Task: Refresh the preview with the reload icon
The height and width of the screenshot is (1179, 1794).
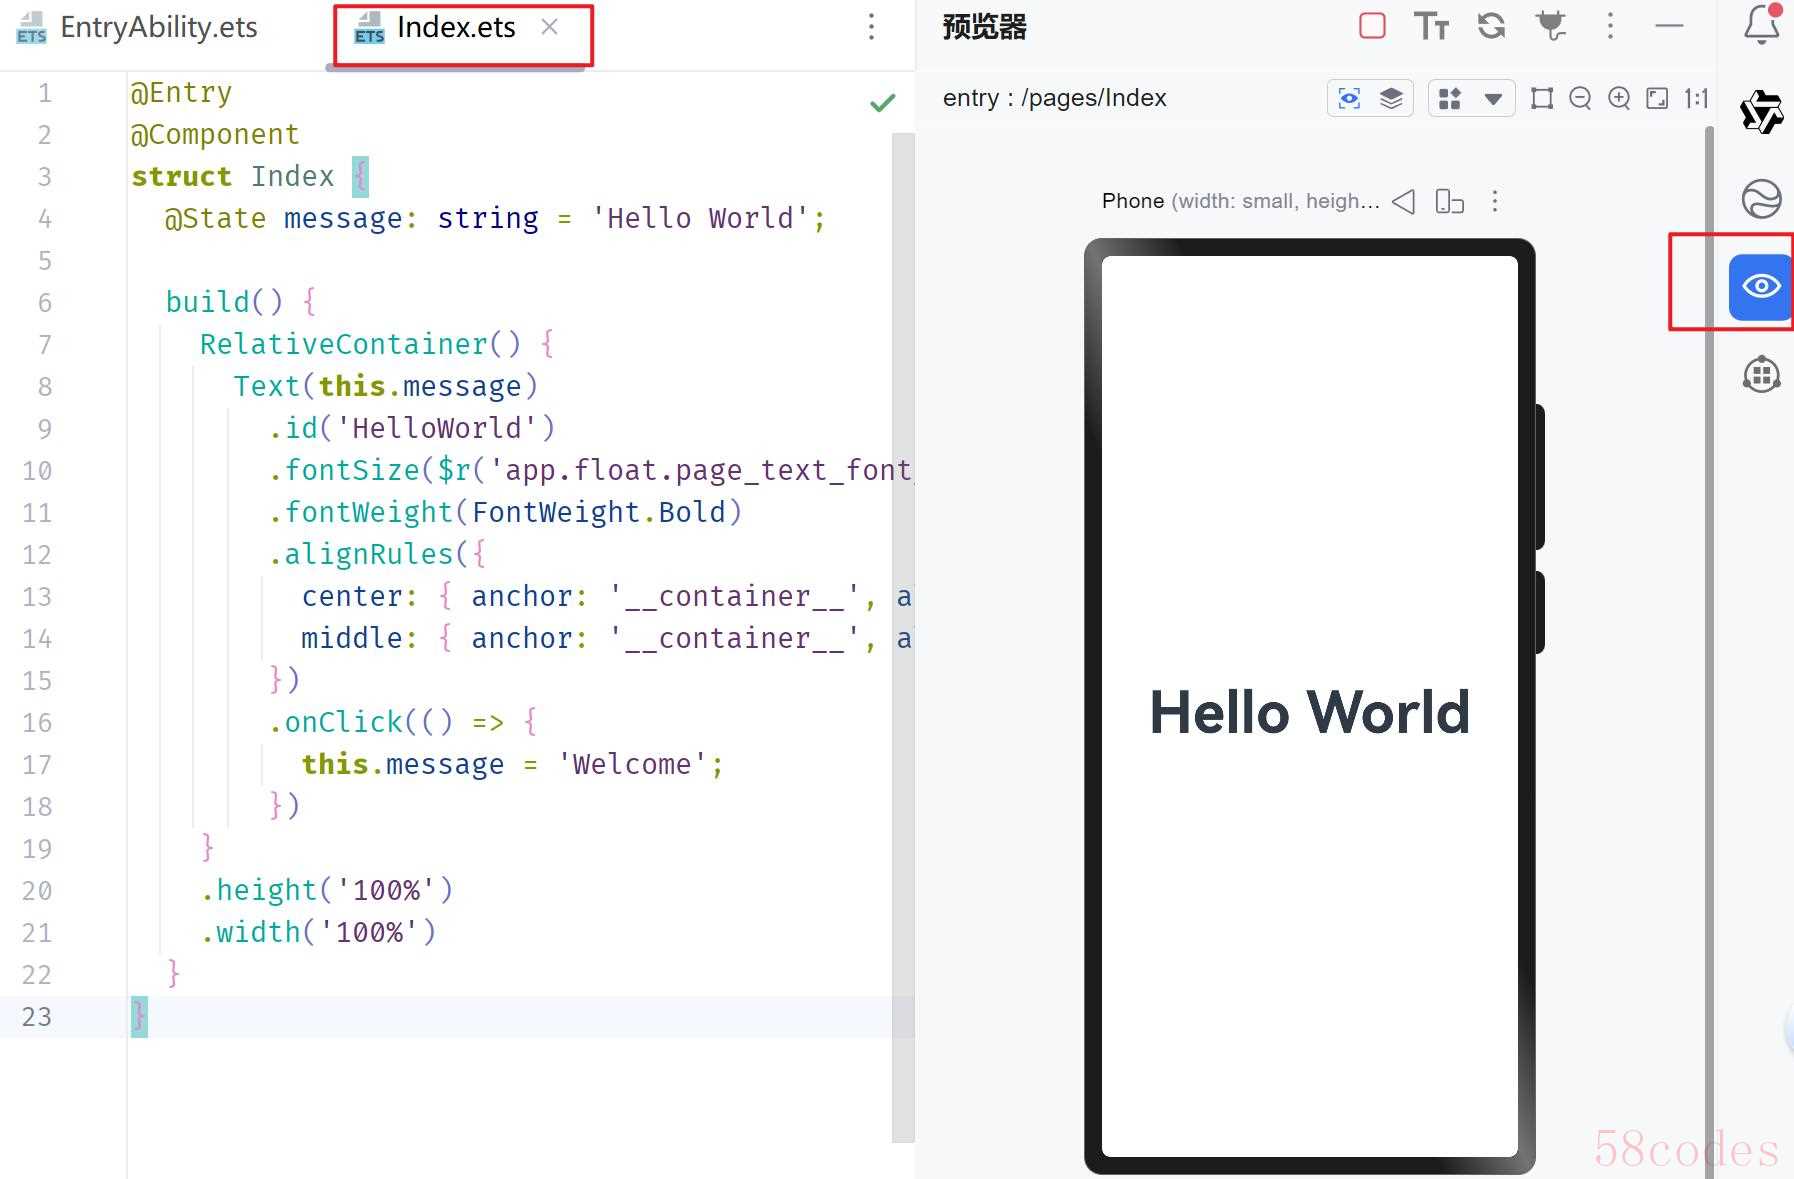Action: click(1491, 26)
